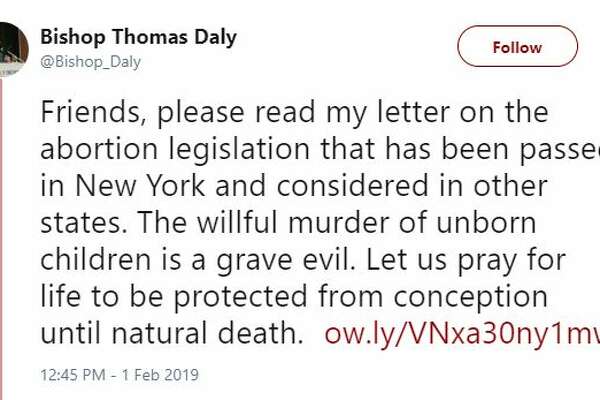This screenshot has width=600, height=400.
Task: Click the pink vertical thread bar
Action: tap(2, 237)
